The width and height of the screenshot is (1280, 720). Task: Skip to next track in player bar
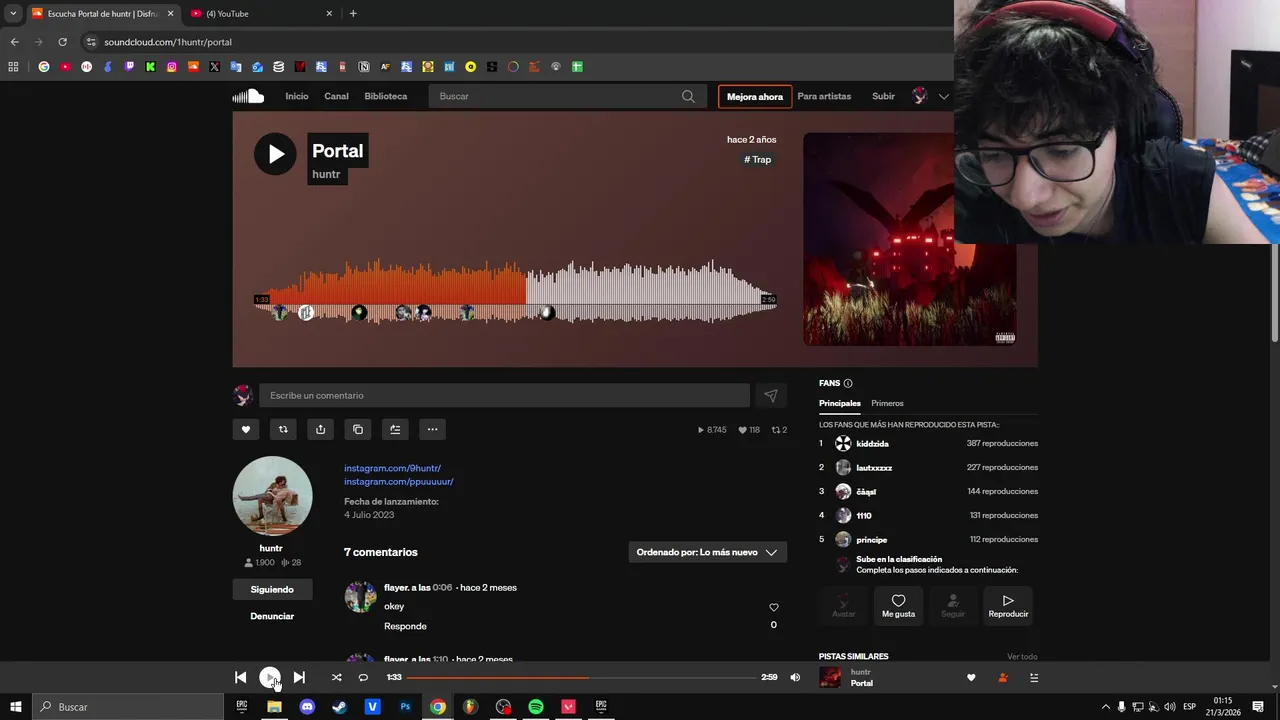click(299, 677)
